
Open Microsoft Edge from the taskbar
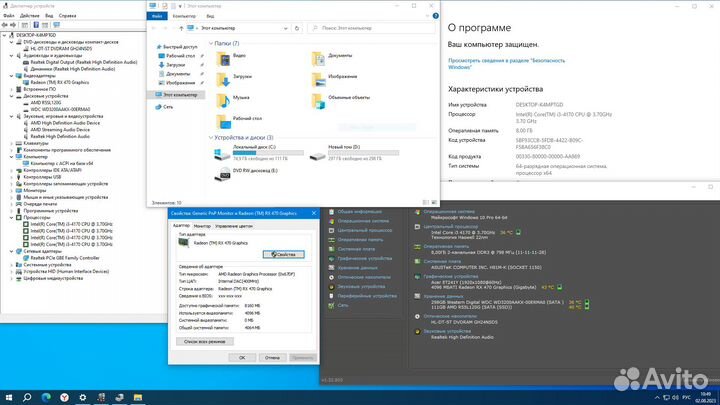(x=46, y=398)
